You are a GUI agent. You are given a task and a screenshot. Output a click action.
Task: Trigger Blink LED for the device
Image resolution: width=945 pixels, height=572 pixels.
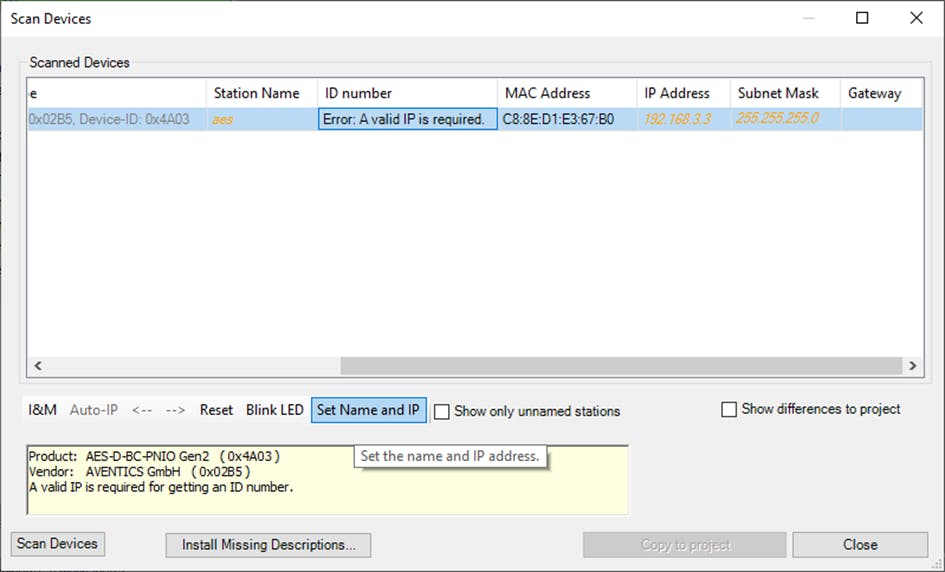tap(275, 410)
